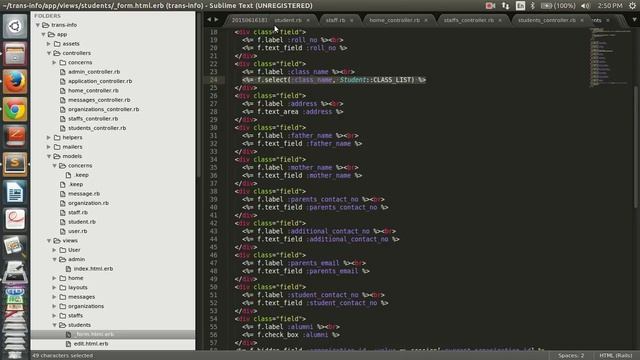Screen dimensions: 640x360
Task: Collapse the students folder
Action: click(54, 325)
